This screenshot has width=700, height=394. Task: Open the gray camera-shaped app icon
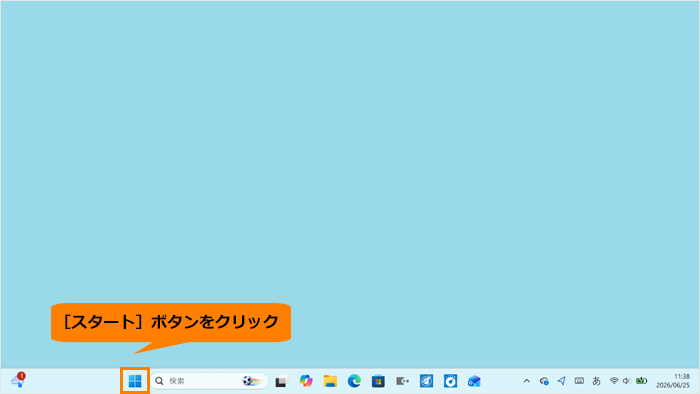(402, 381)
